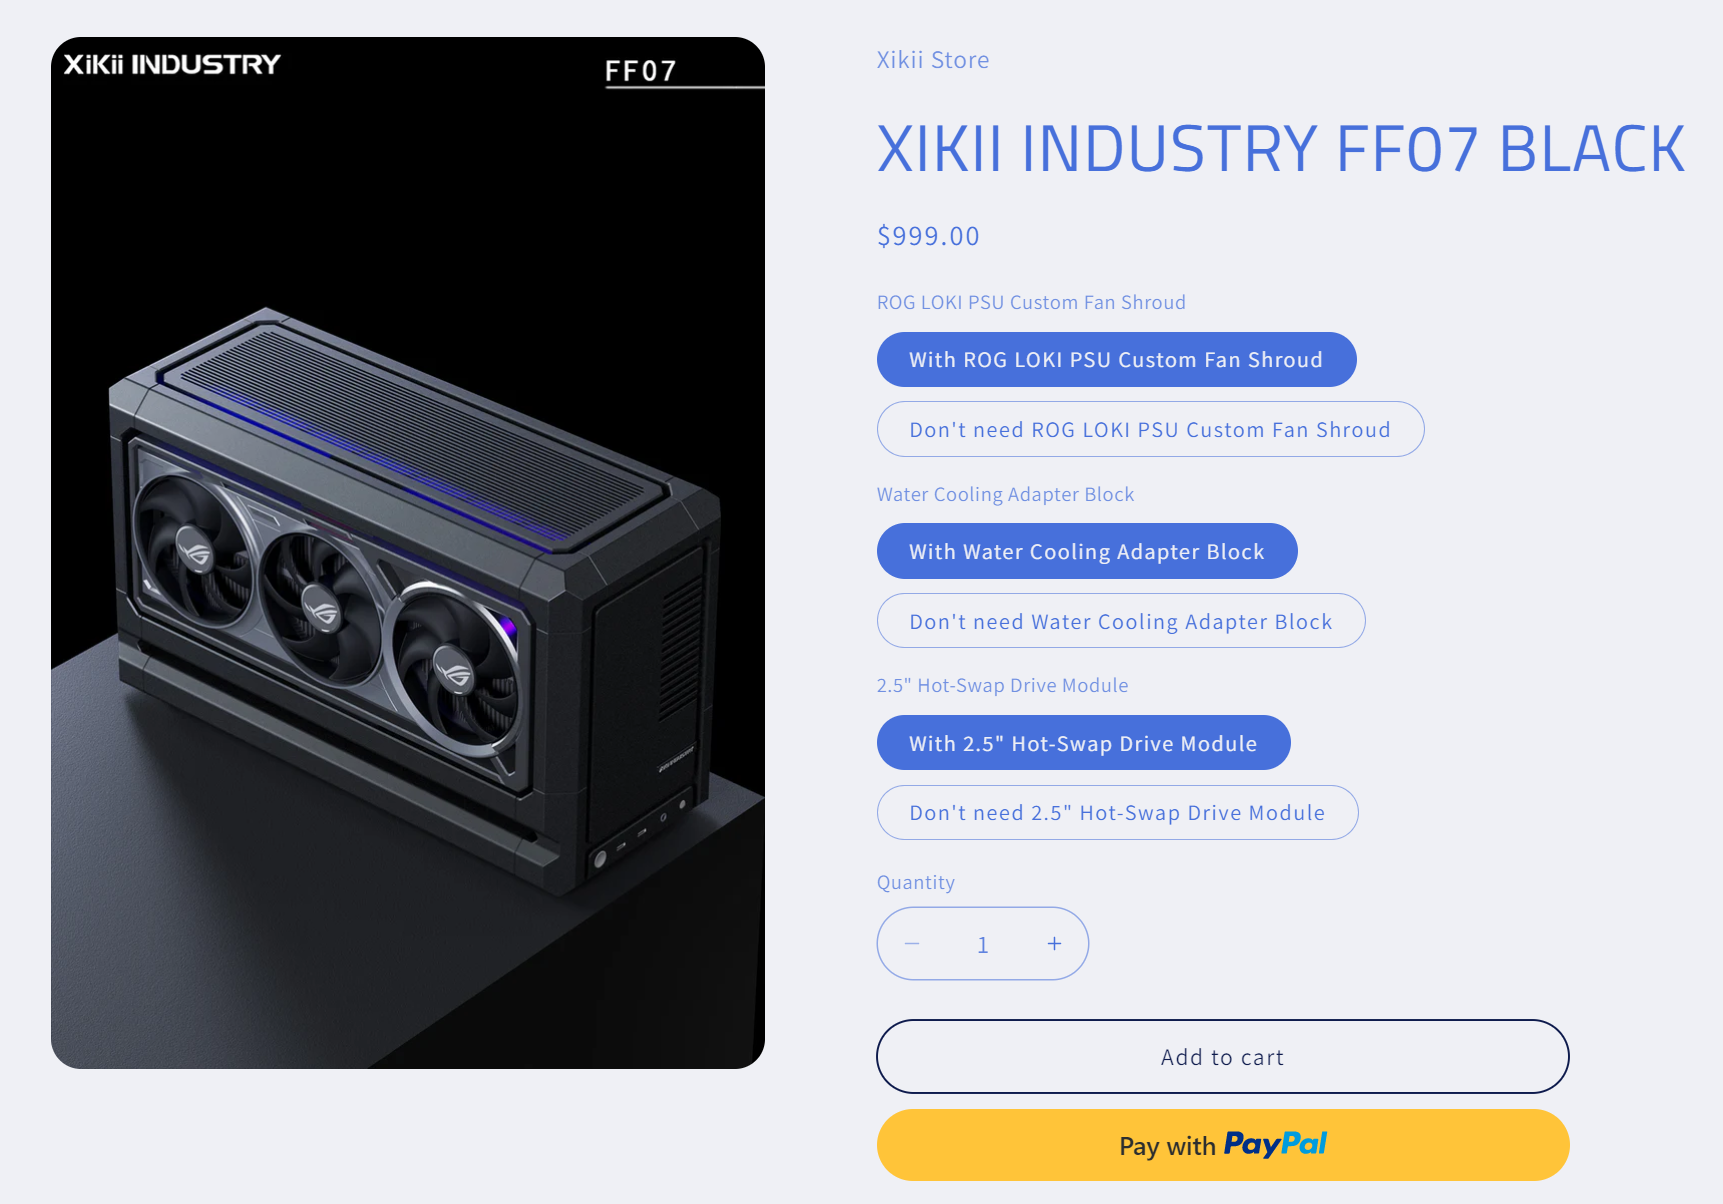The image size is (1723, 1204).
Task: Add the FF07 case to cart
Action: click(1222, 1057)
